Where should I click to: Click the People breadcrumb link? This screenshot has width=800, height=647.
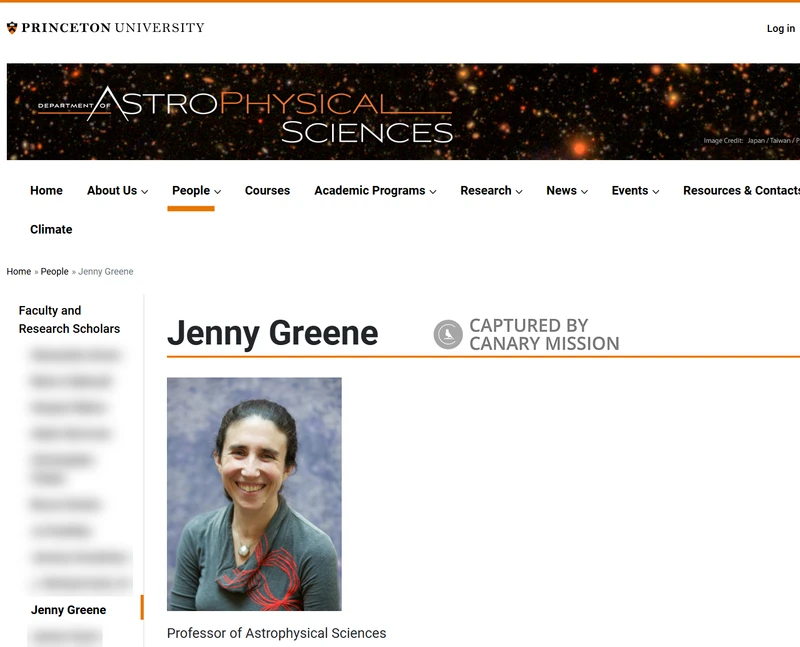(55, 271)
